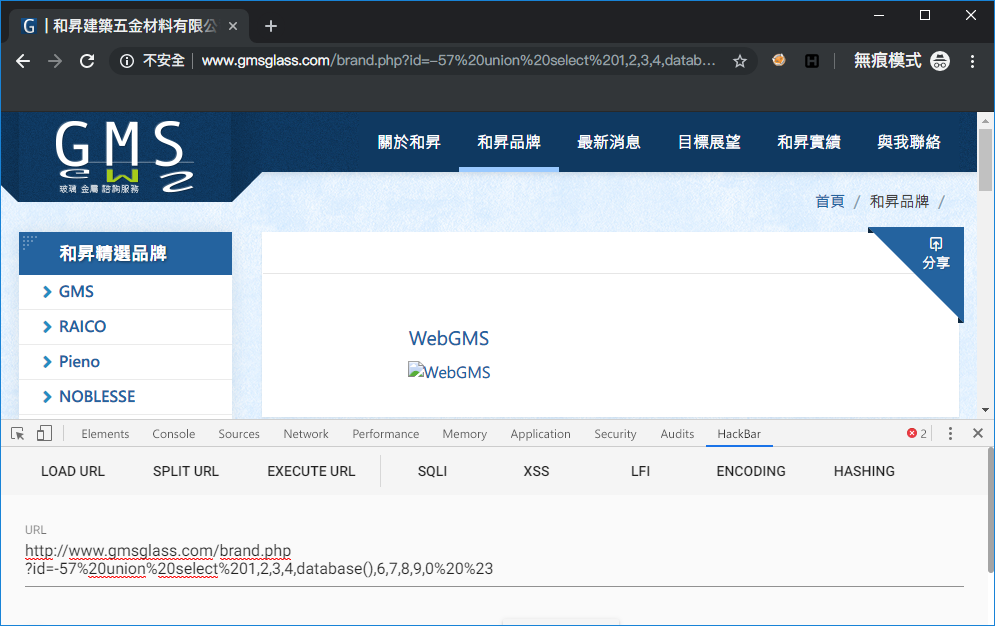Switch to the Performance DevTools tab

coord(385,434)
